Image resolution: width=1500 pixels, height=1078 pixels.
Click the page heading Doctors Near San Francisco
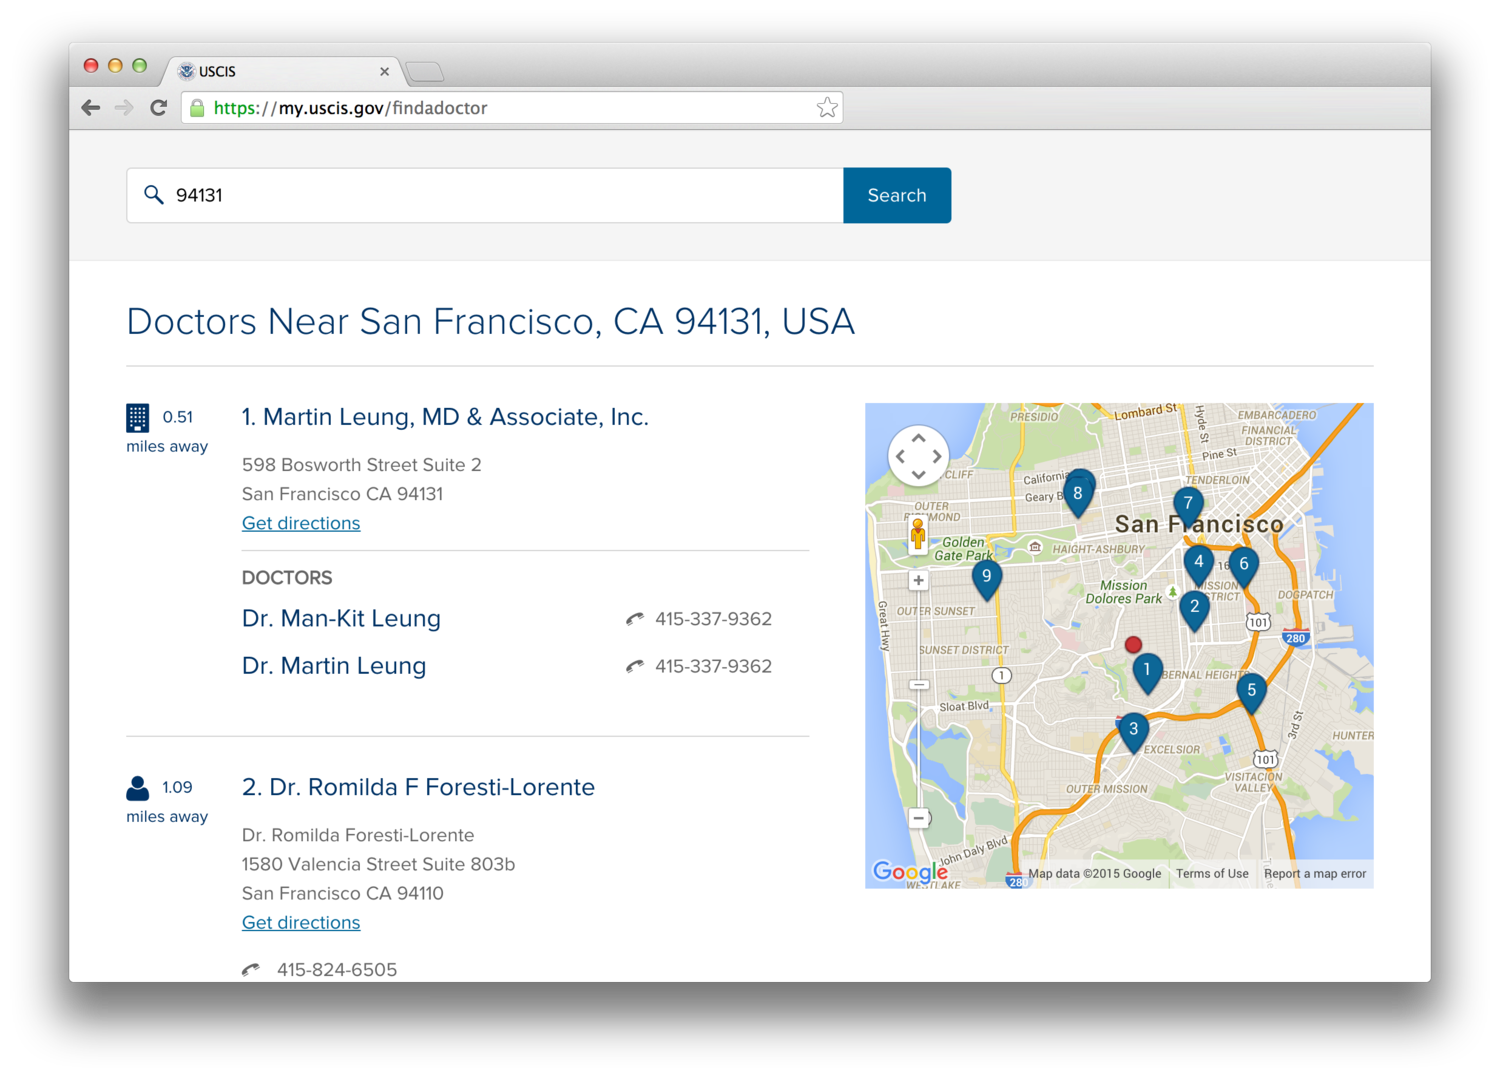click(x=490, y=321)
